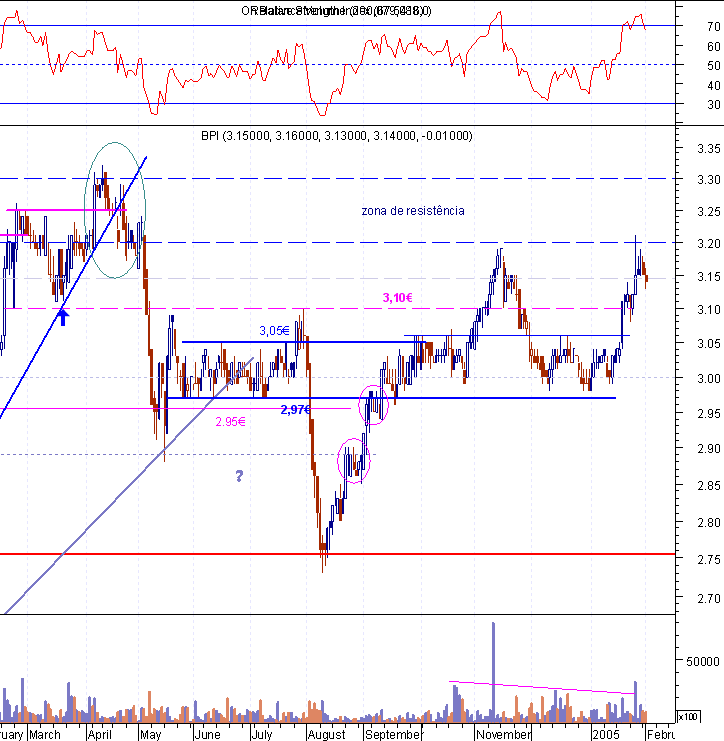Click the magenta '2.95€' annotation
Screen dimensions: 724x741
[231, 422]
